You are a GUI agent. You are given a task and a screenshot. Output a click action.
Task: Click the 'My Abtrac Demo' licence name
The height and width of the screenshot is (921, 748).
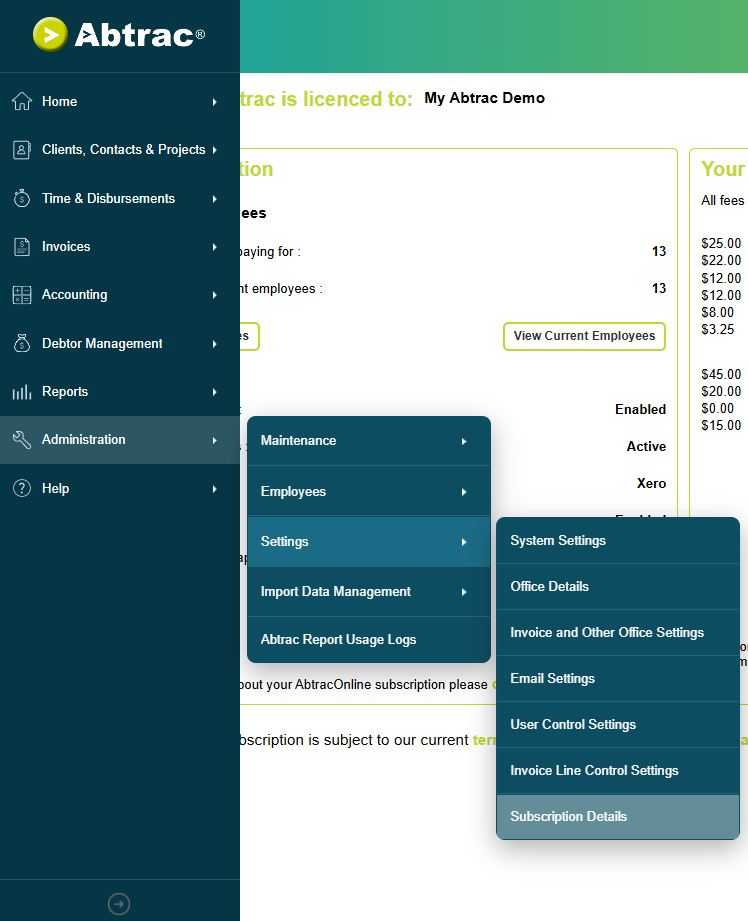coord(484,98)
